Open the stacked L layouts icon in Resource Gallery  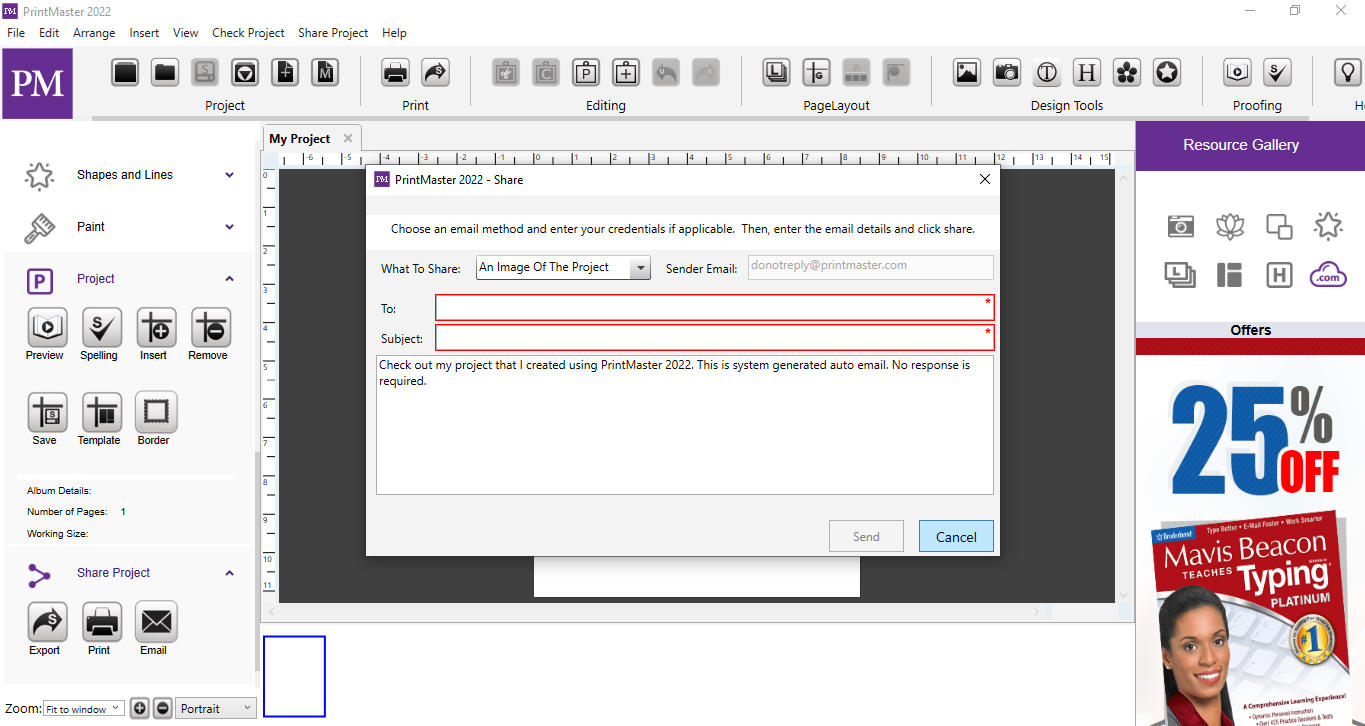coord(1181,275)
